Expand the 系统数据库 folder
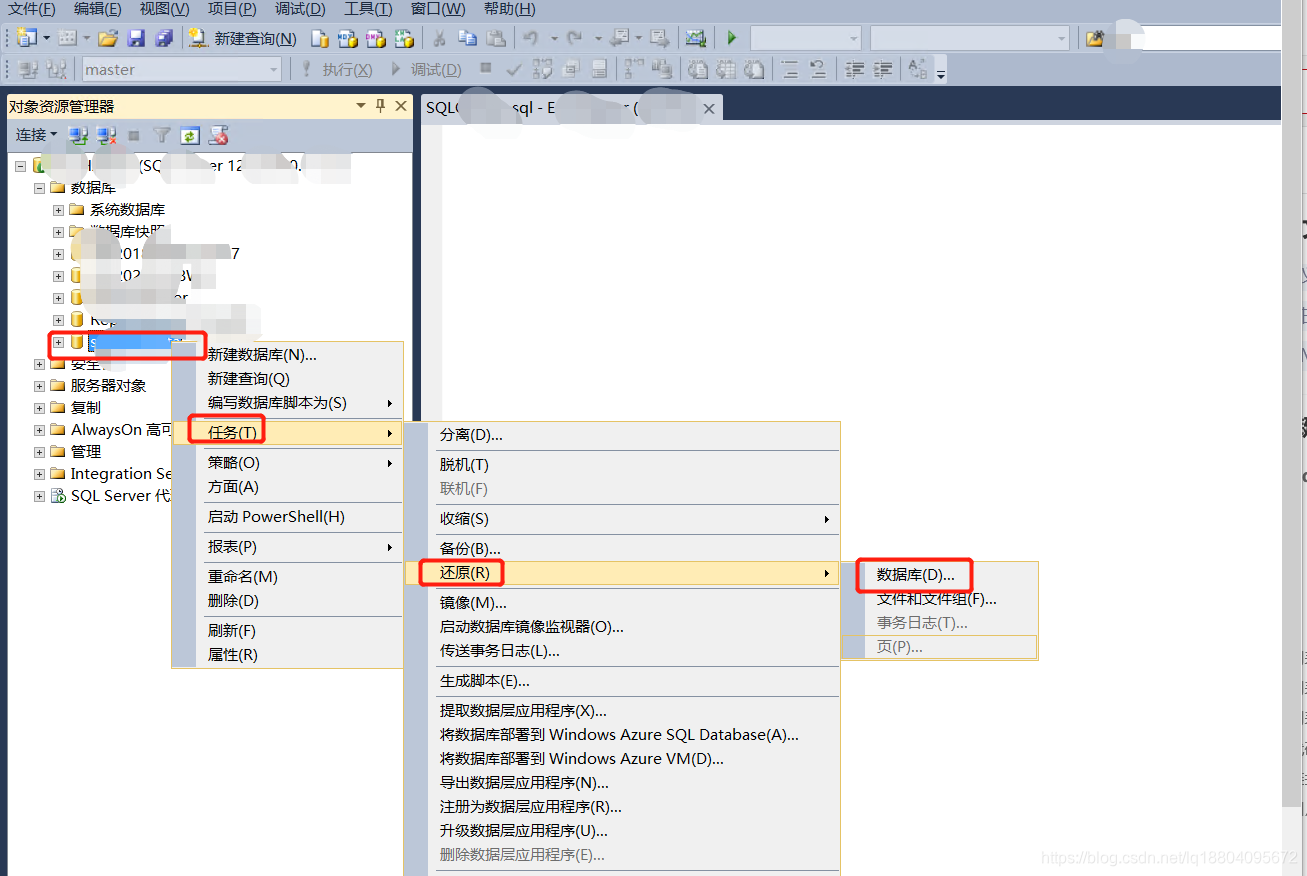The image size is (1307, 876). pos(58,209)
